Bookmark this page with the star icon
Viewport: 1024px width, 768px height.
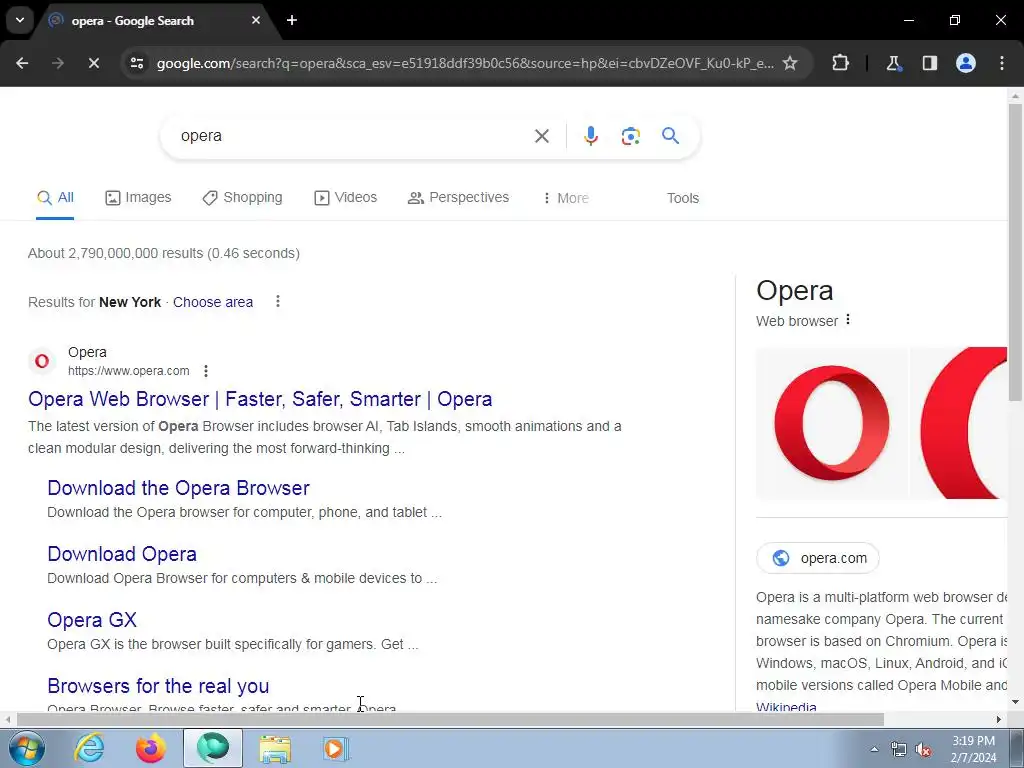[790, 63]
